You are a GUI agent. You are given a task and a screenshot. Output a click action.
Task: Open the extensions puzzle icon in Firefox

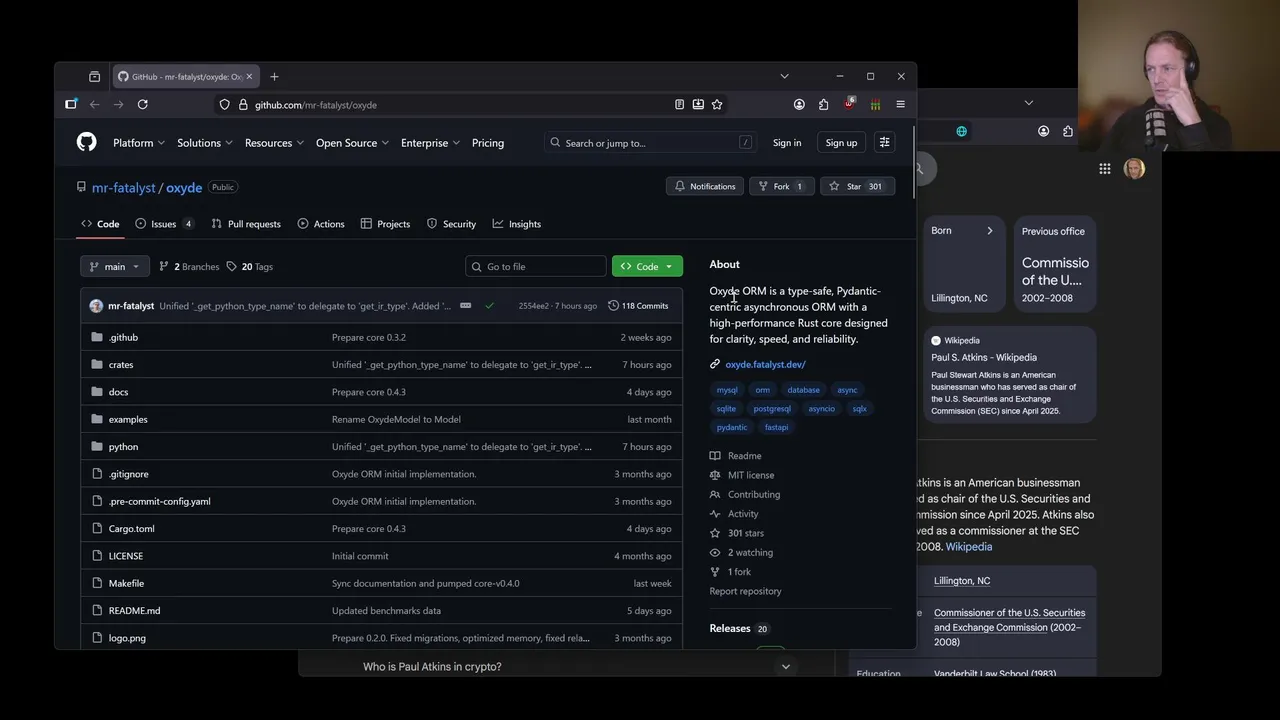823,104
